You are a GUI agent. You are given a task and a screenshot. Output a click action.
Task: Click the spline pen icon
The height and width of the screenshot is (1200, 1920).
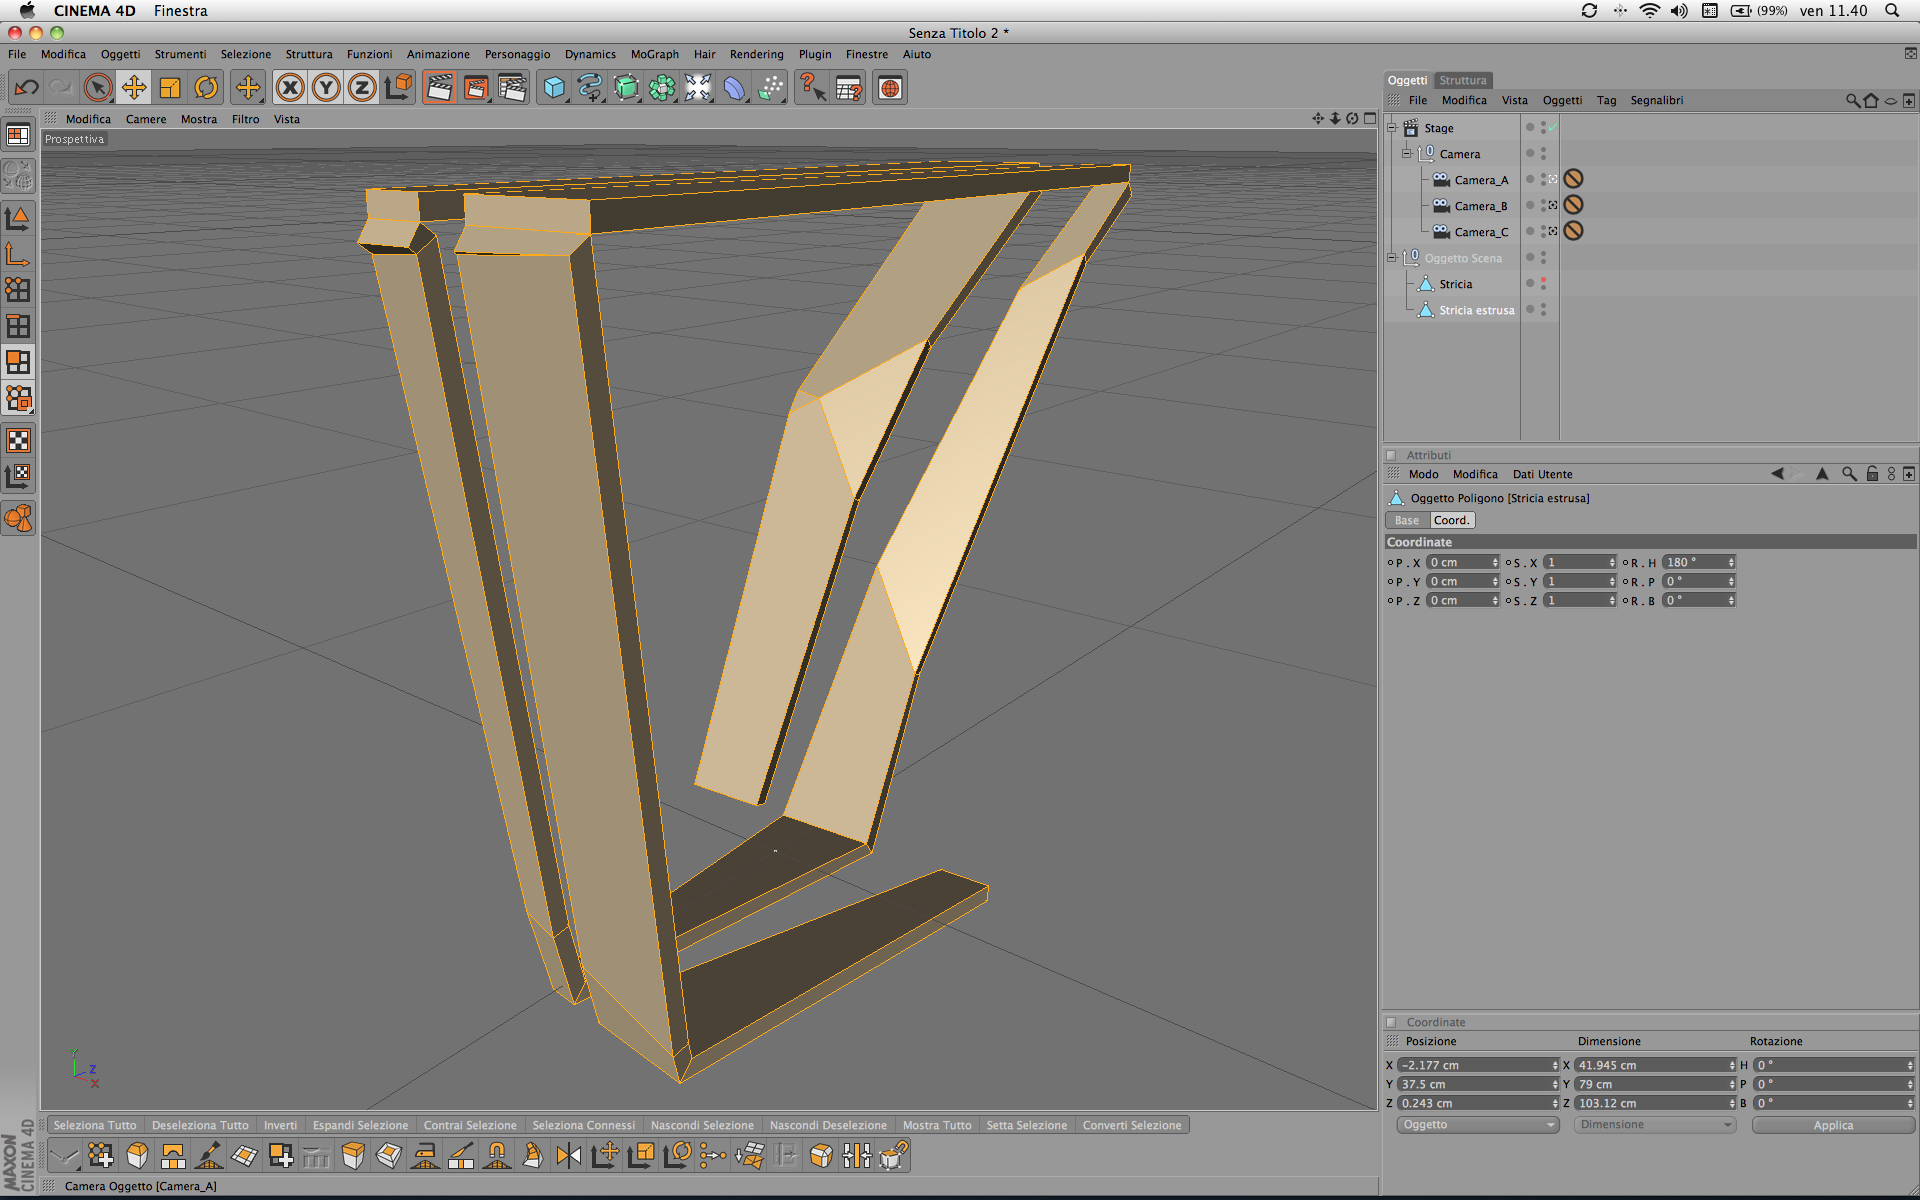[x=590, y=88]
